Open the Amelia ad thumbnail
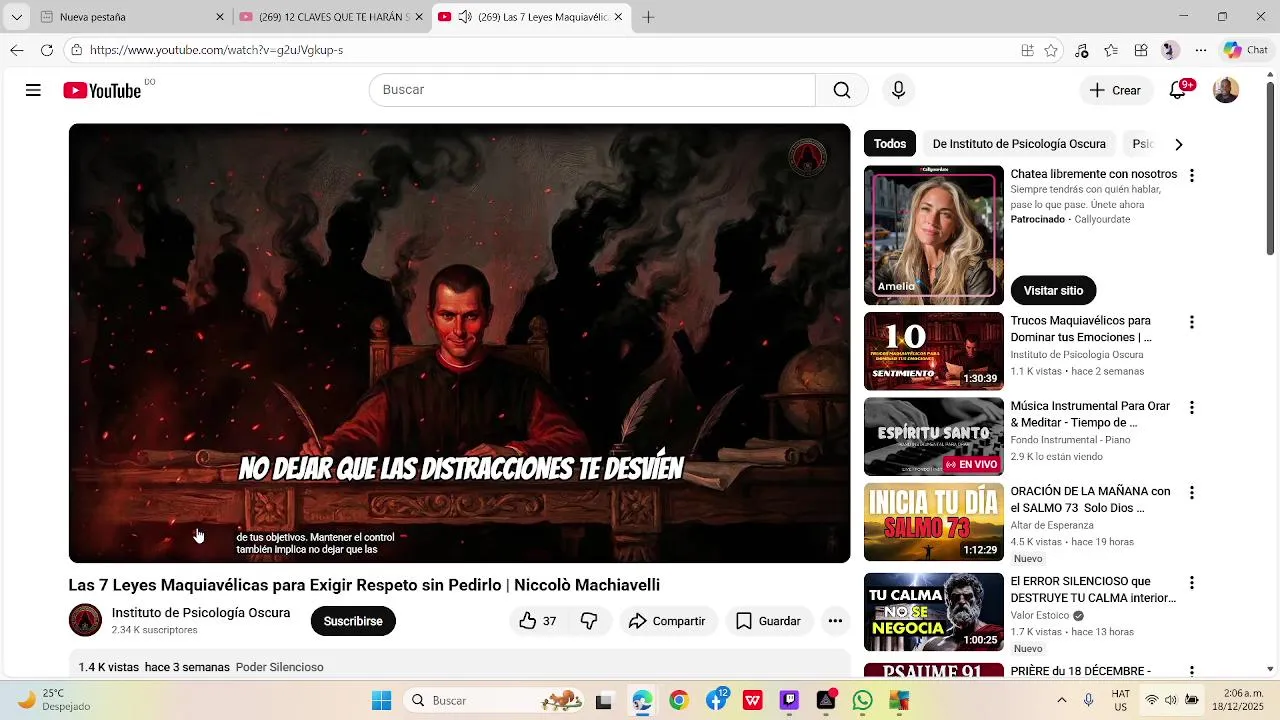Image resolution: width=1280 pixels, height=720 pixels. (933, 235)
